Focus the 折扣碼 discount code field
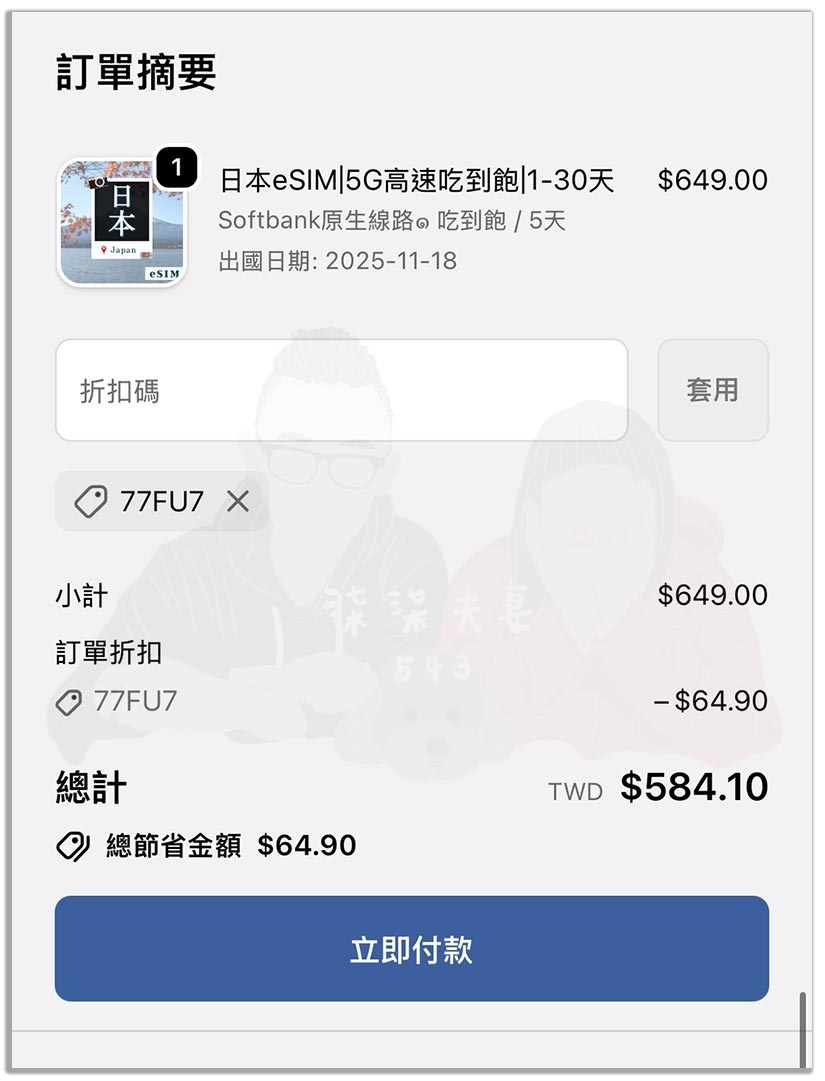 (342, 390)
